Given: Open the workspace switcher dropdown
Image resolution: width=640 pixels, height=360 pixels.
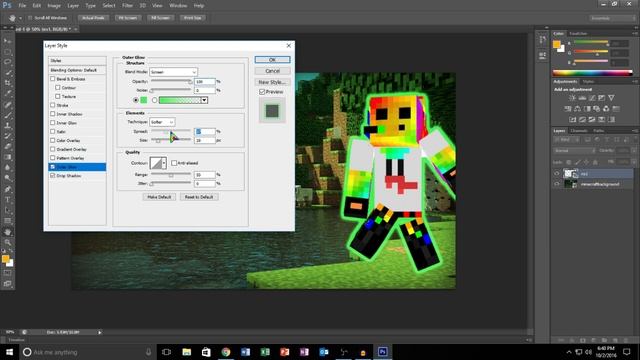Looking at the screenshot, I should (612, 18).
